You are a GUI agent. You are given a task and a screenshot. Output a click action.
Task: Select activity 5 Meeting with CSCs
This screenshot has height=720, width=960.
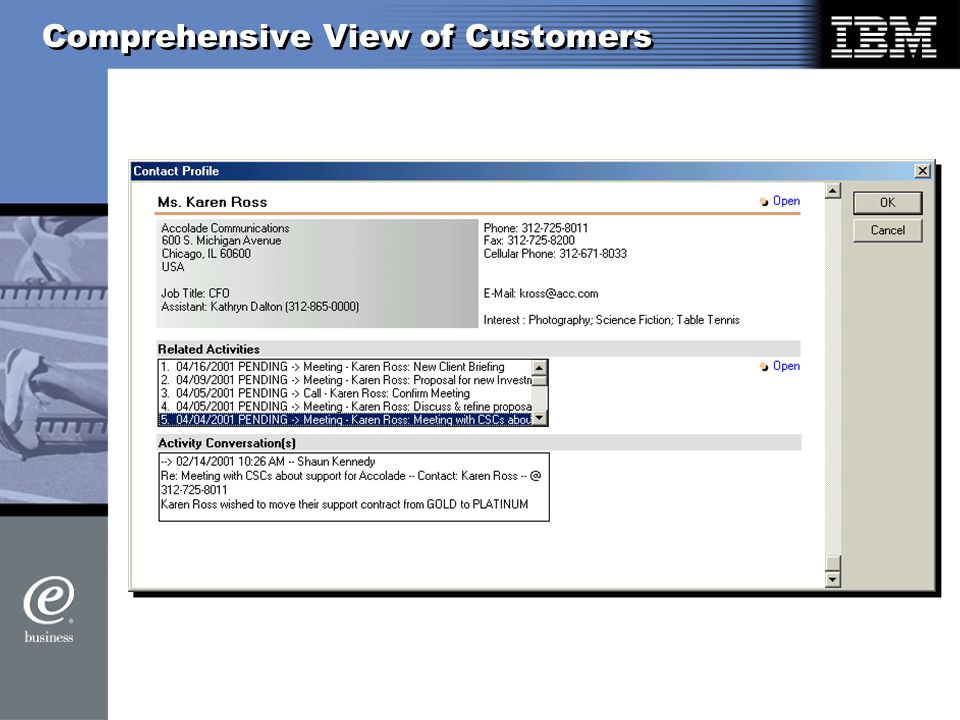click(x=345, y=420)
